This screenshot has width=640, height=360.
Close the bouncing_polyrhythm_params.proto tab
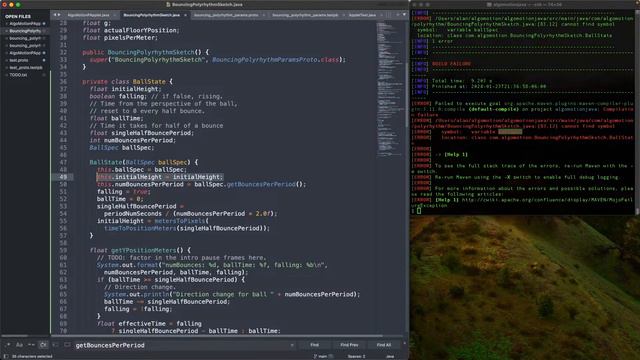[264, 15]
